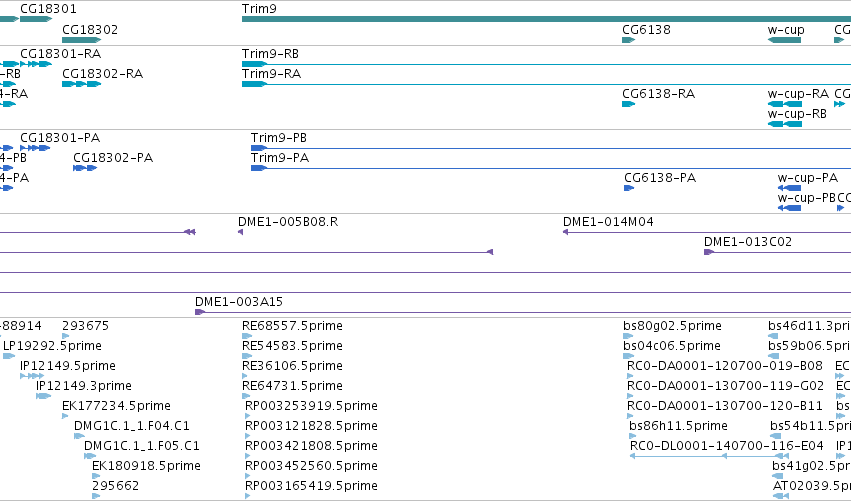851x501 pixels.
Task: Select EST IP12149.5prime
Action: pos(68,366)
